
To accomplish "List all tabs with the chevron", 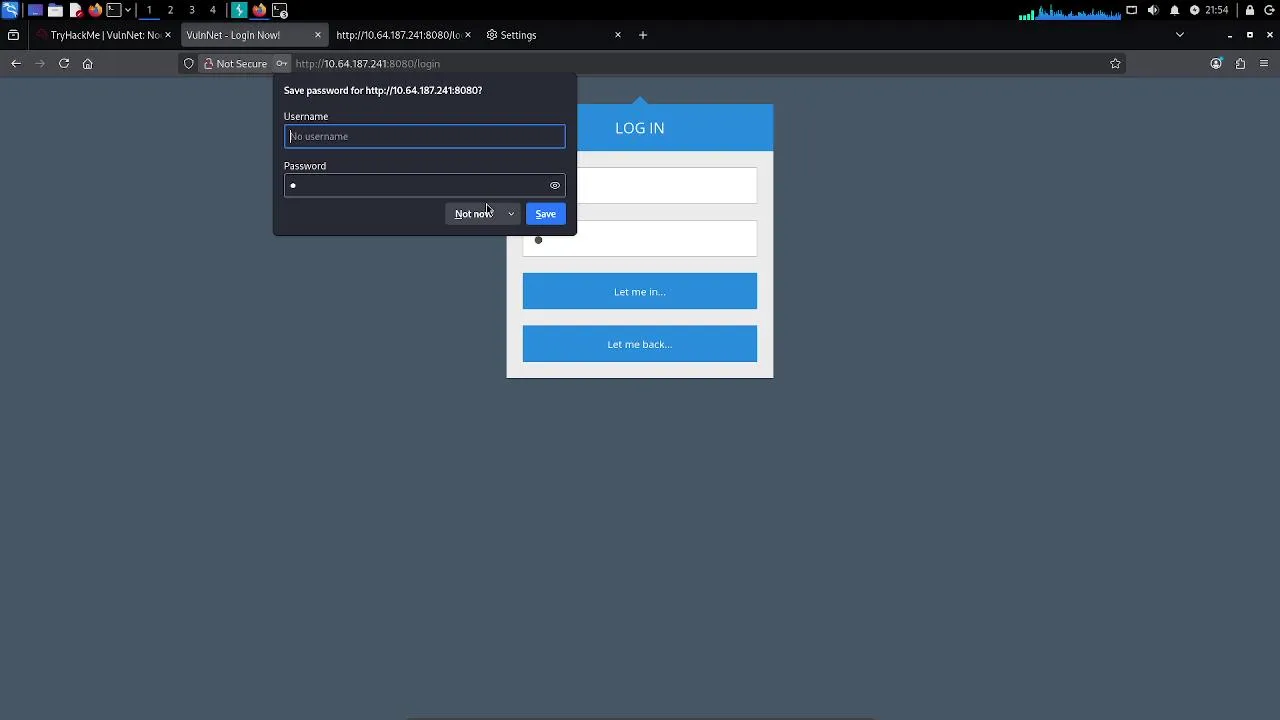I will click(x=1180, y=35).
